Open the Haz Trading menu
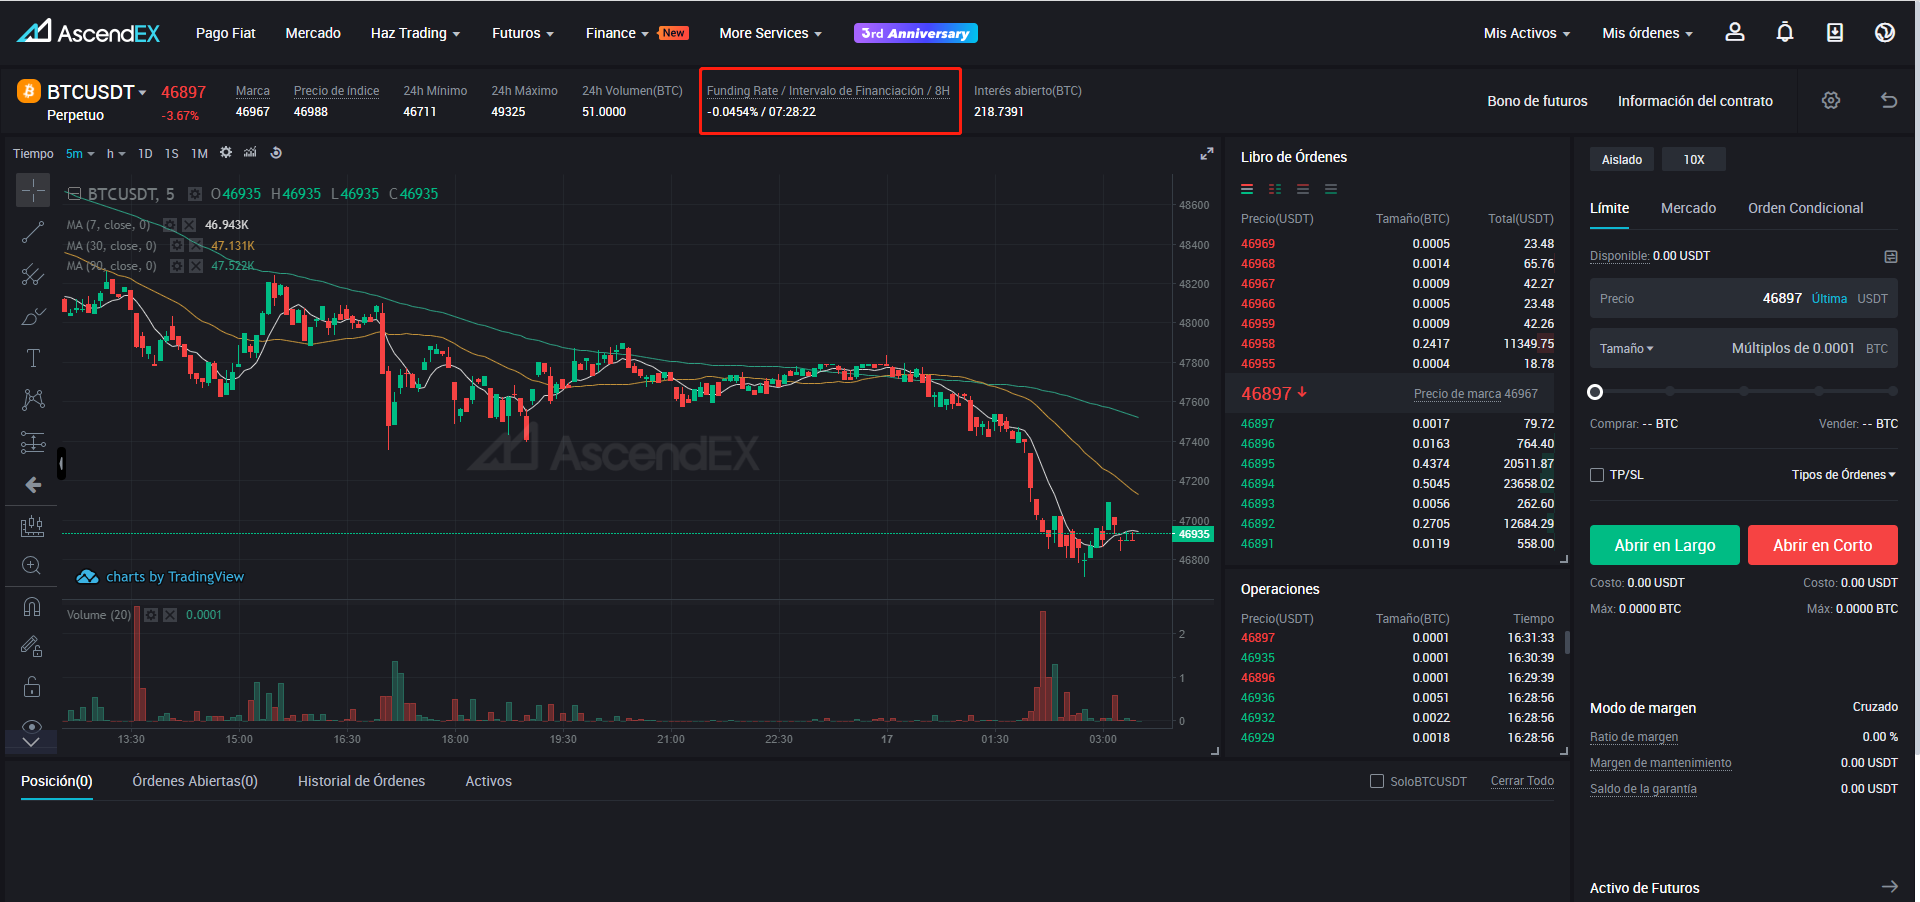1920x902 pixels. 415,33
